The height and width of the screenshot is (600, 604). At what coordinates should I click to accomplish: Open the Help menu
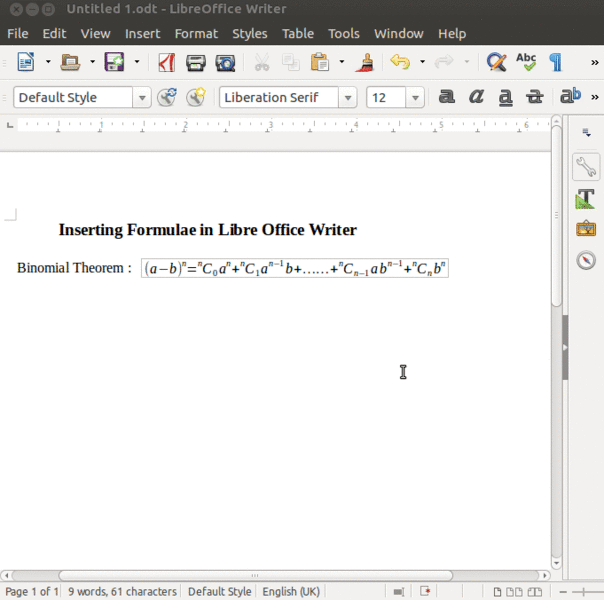(x=452, y=34)
